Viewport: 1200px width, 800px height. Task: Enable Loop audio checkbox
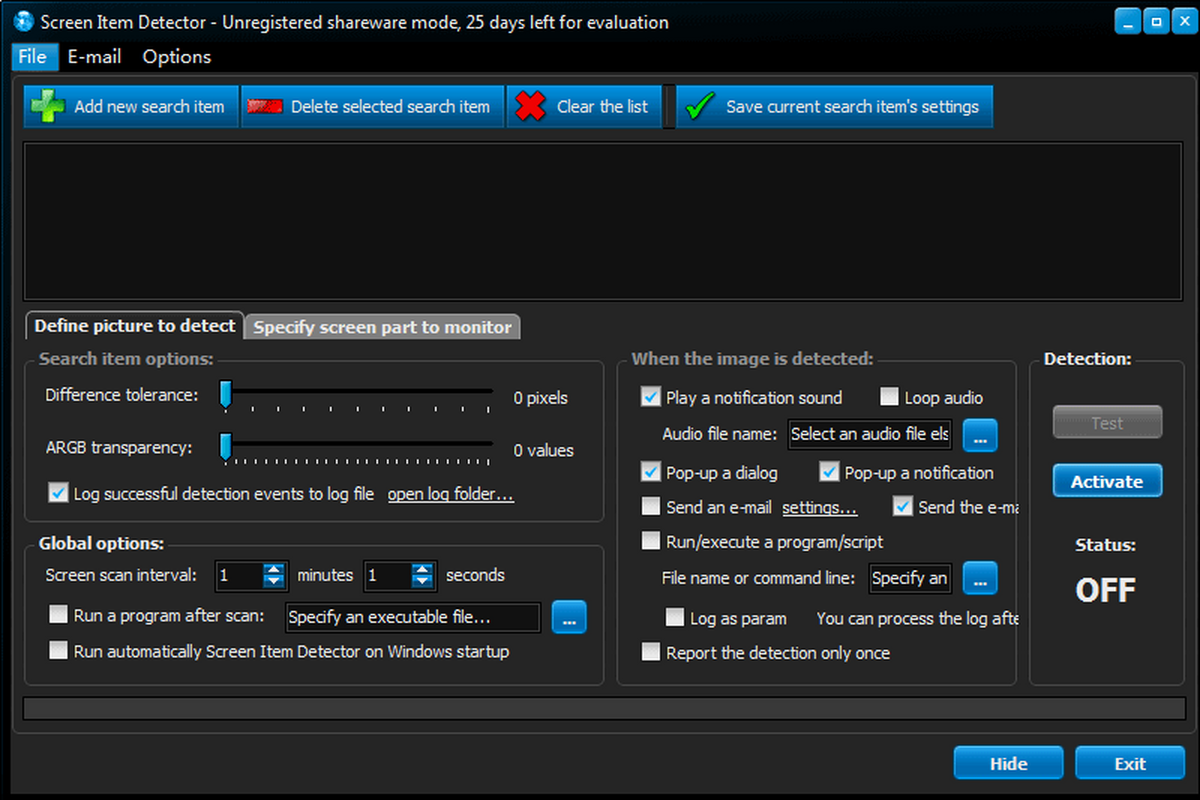coord(890,397)
